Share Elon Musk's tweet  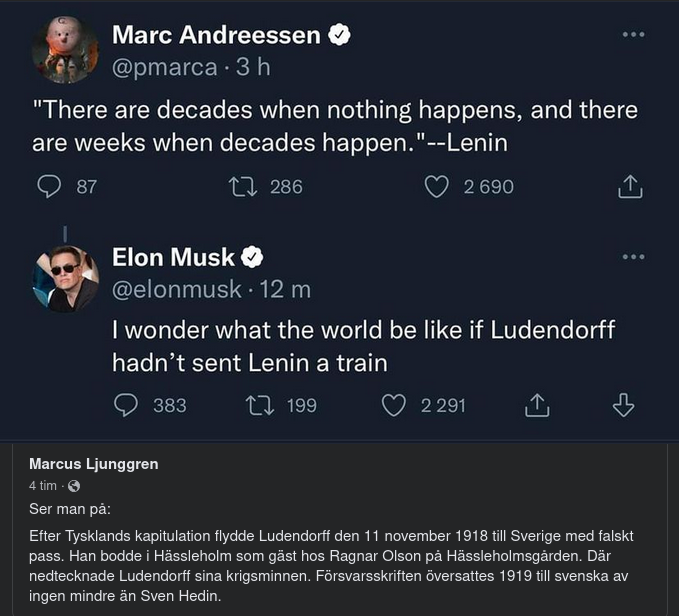(x=537, y=405)
